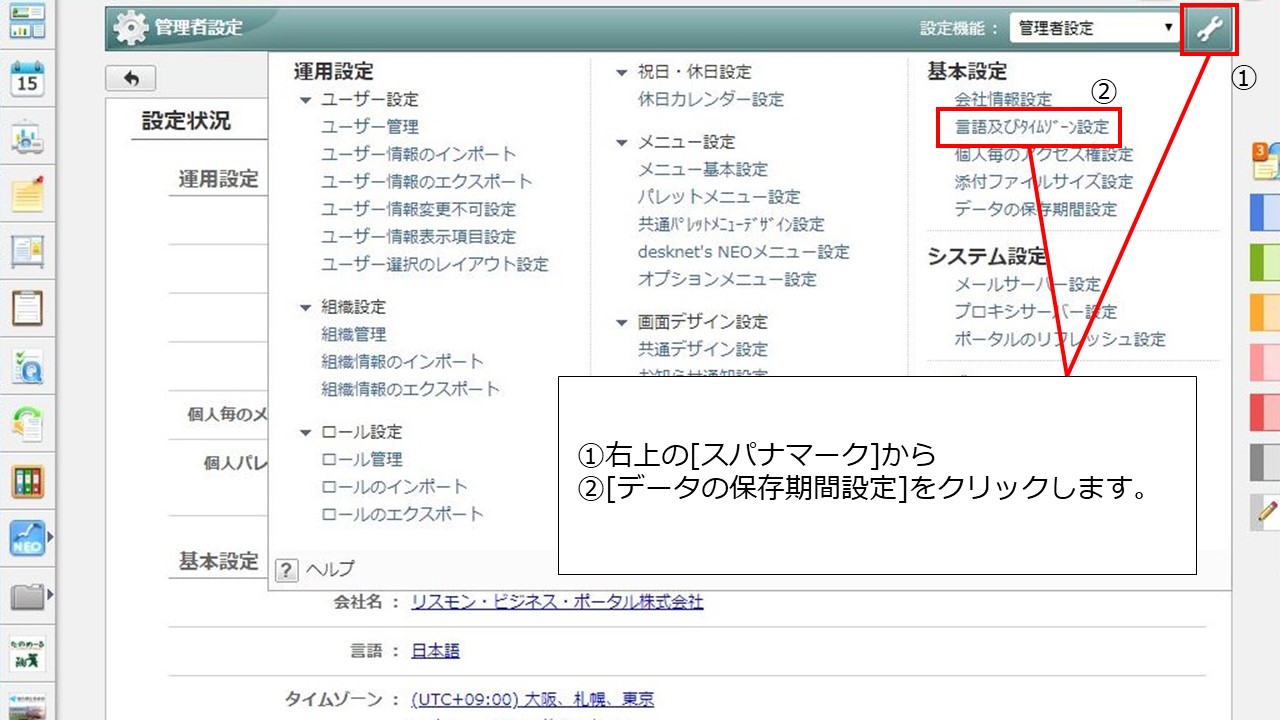The height and width of the screenshot is (720, 1280).
Task: Select the green sticky note color
Action: (1266, 262)
